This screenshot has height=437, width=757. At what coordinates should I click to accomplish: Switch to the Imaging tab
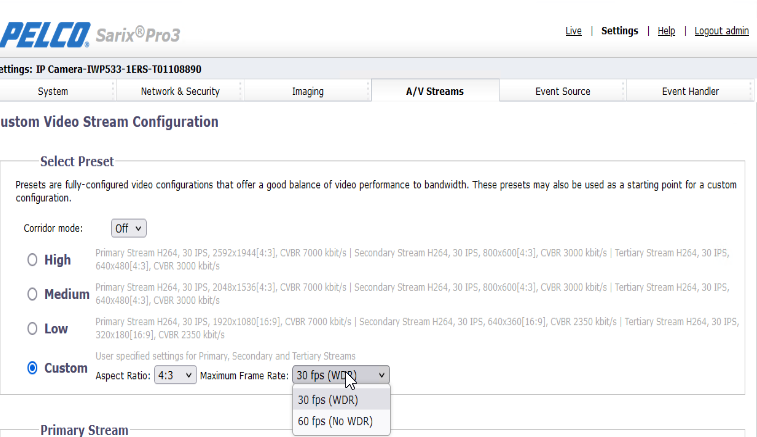(x=307, y=92)
